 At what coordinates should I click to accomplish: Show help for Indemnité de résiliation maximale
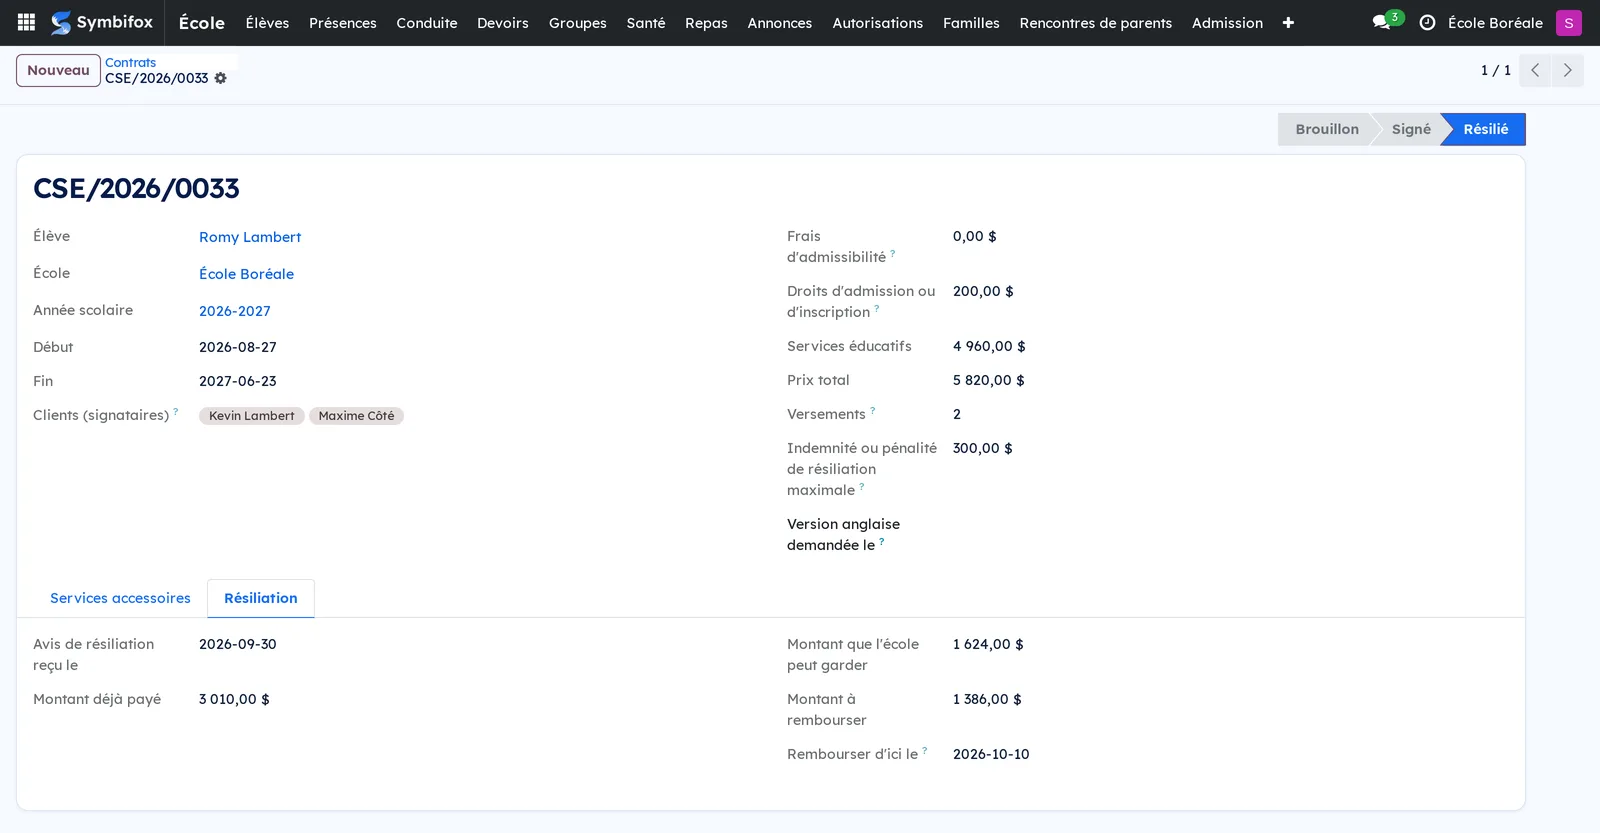[x=862, y=486]
